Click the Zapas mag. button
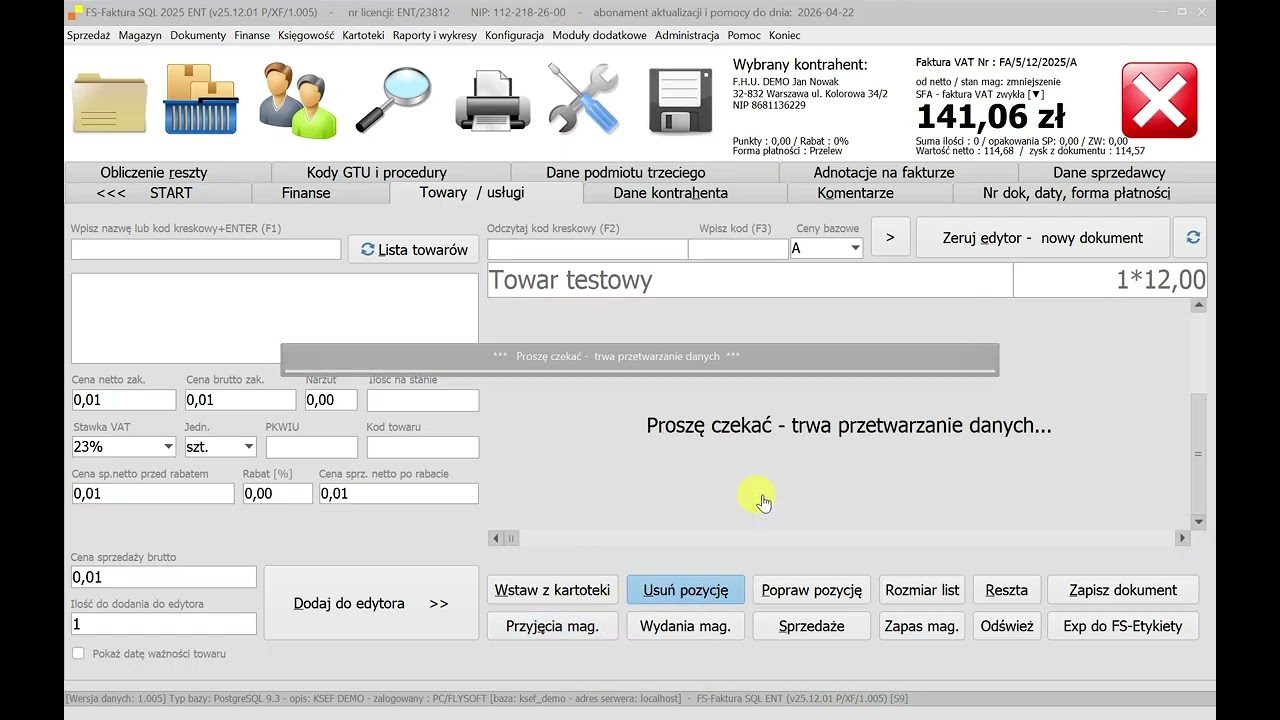The width and height of the screenshot is (1280, 720). coord(922,626)
